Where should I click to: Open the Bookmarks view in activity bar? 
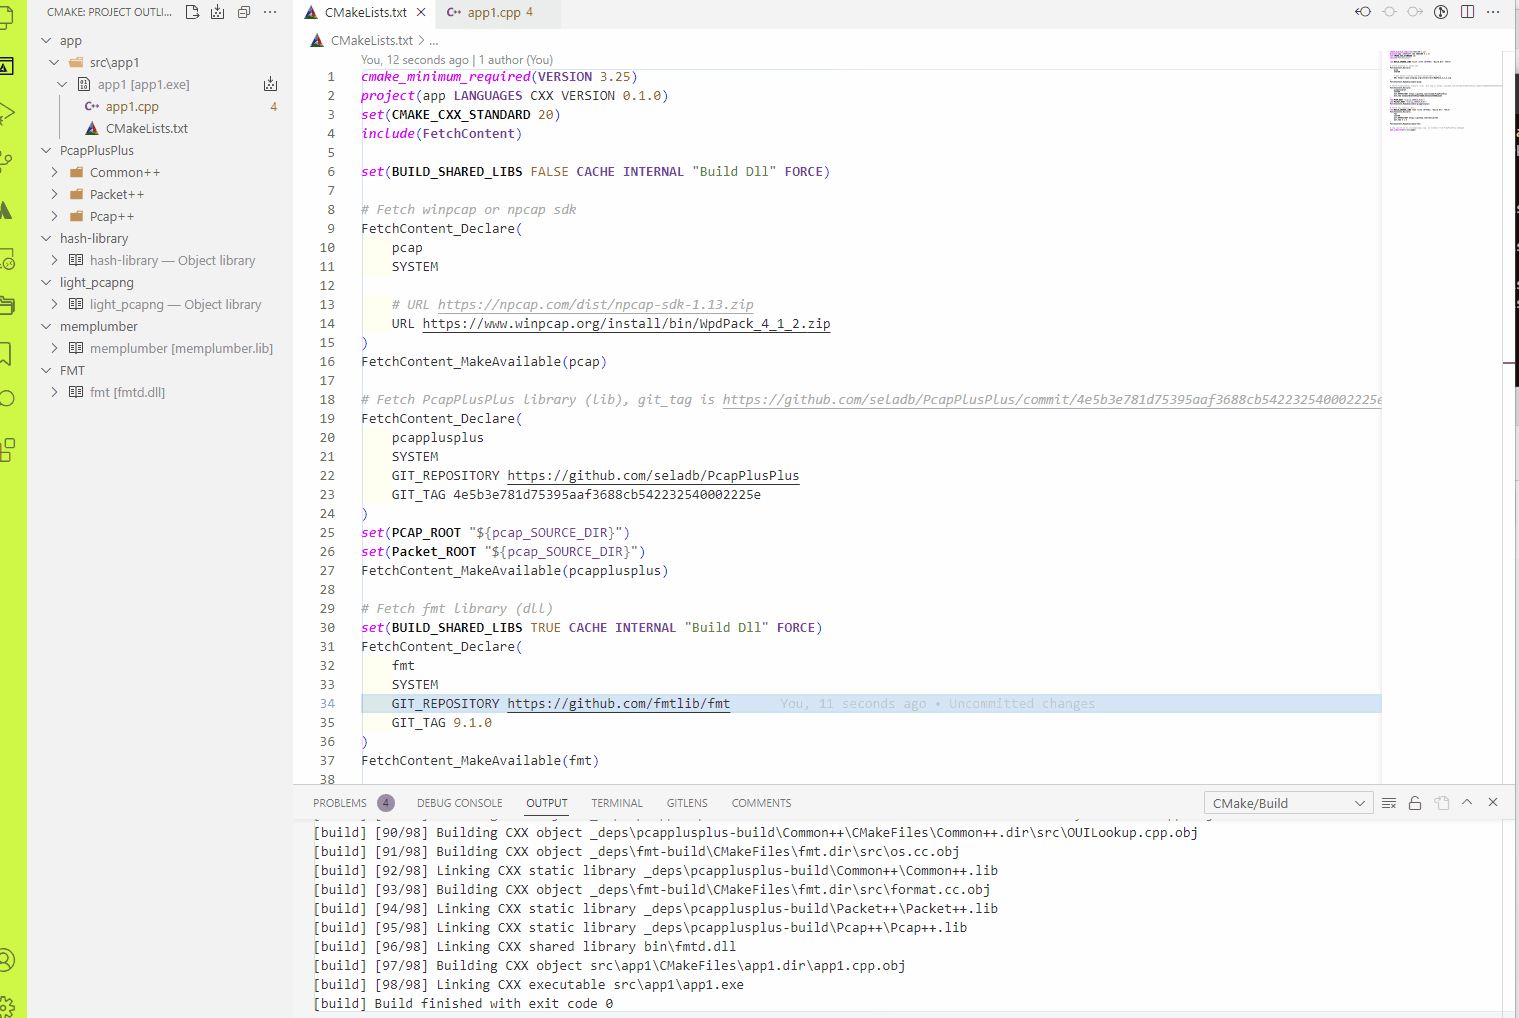pos(6,353)
